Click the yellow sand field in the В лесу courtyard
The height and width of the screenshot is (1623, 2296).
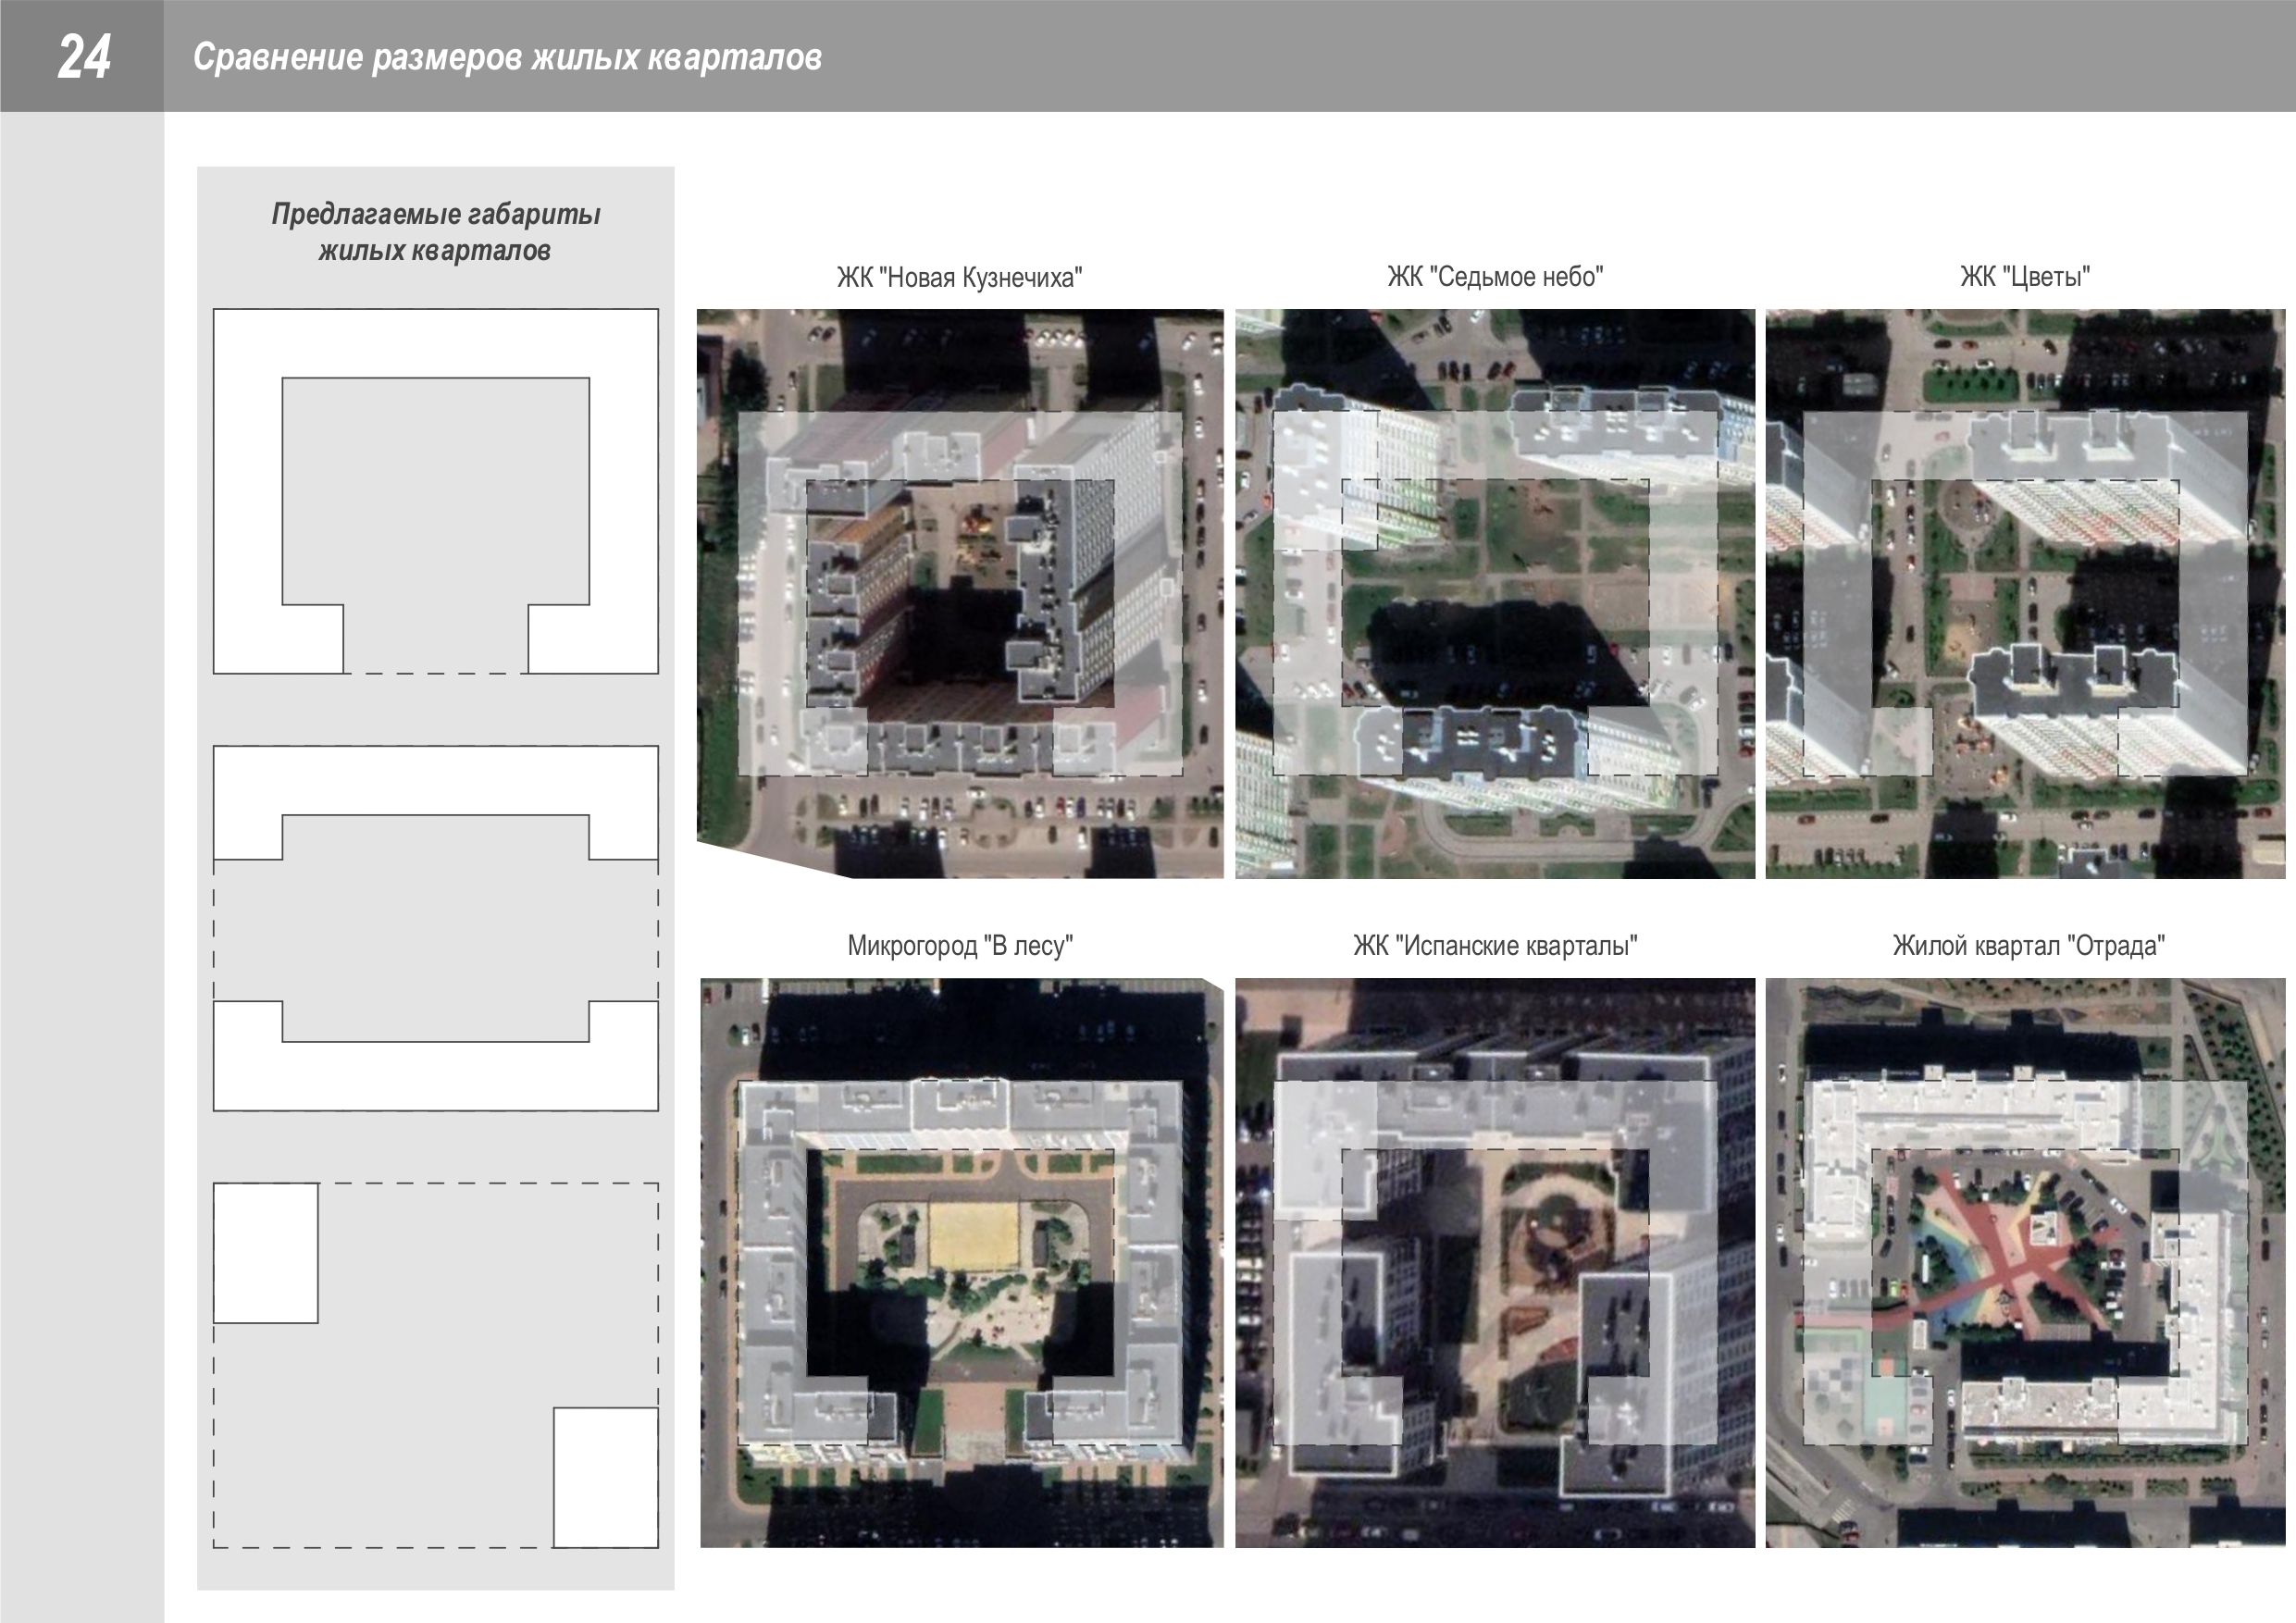[972, 1235]
